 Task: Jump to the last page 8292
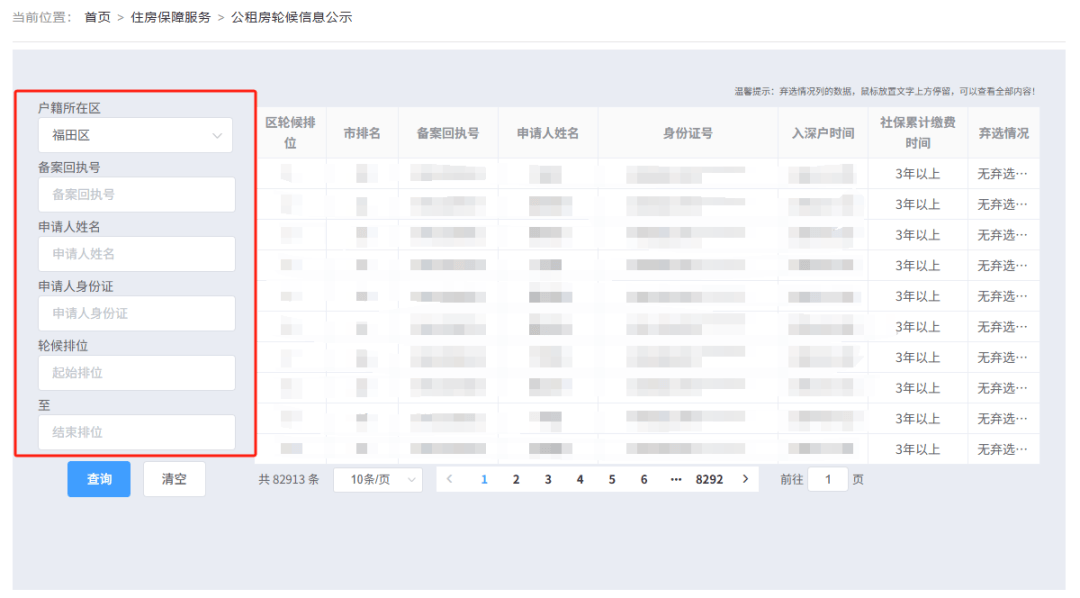click(x=710, y=479)
